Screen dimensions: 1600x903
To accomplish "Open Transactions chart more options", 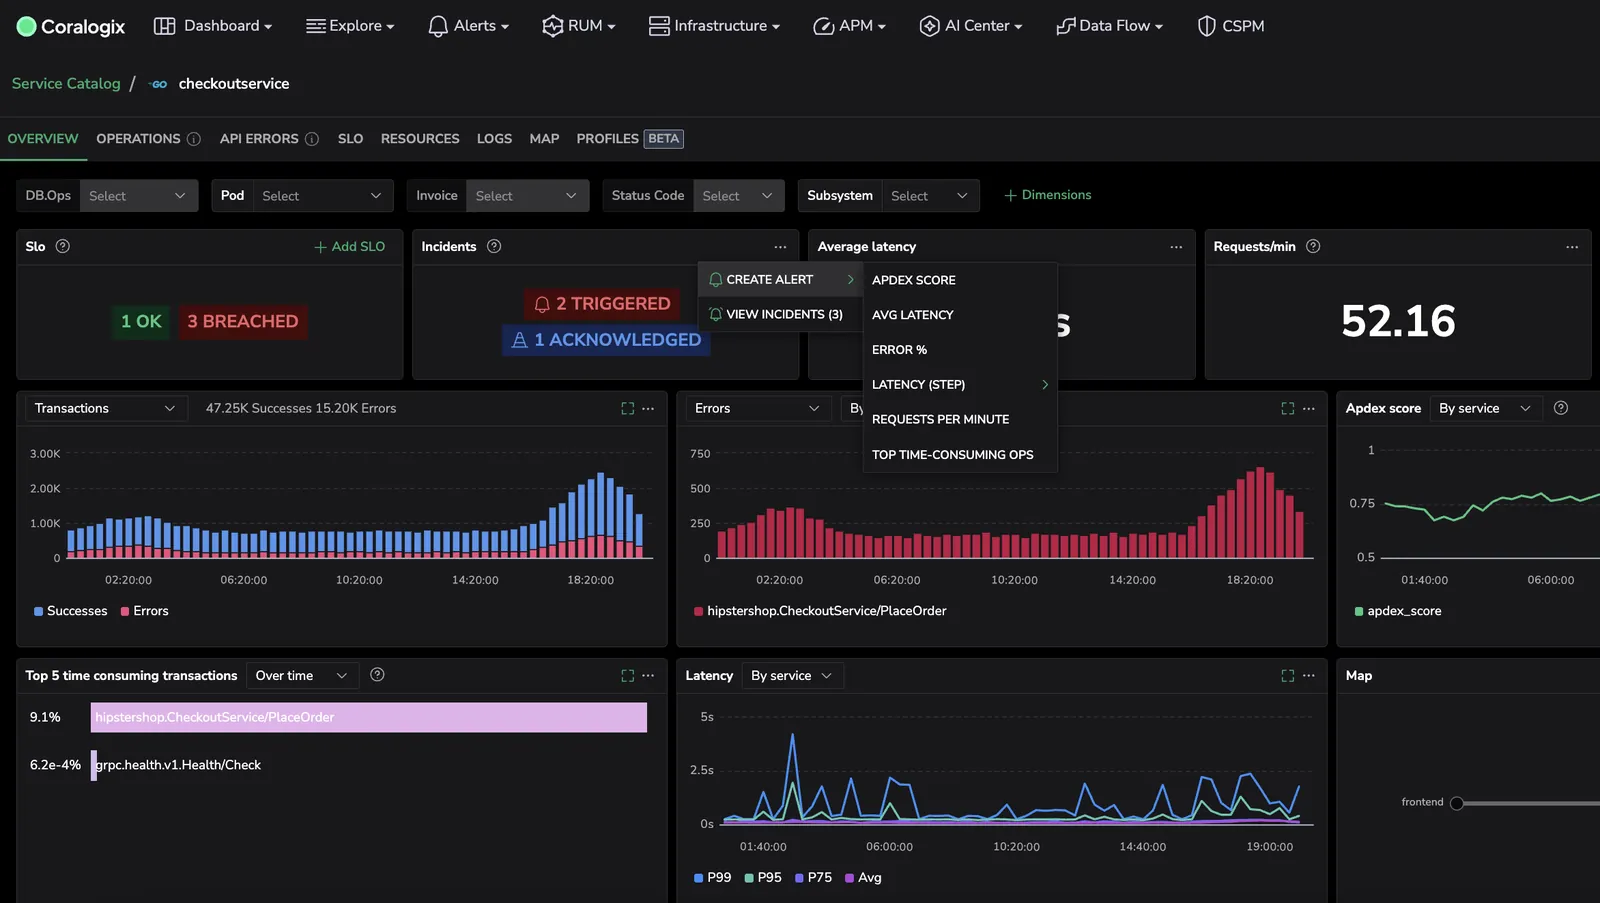I will 648,408.
